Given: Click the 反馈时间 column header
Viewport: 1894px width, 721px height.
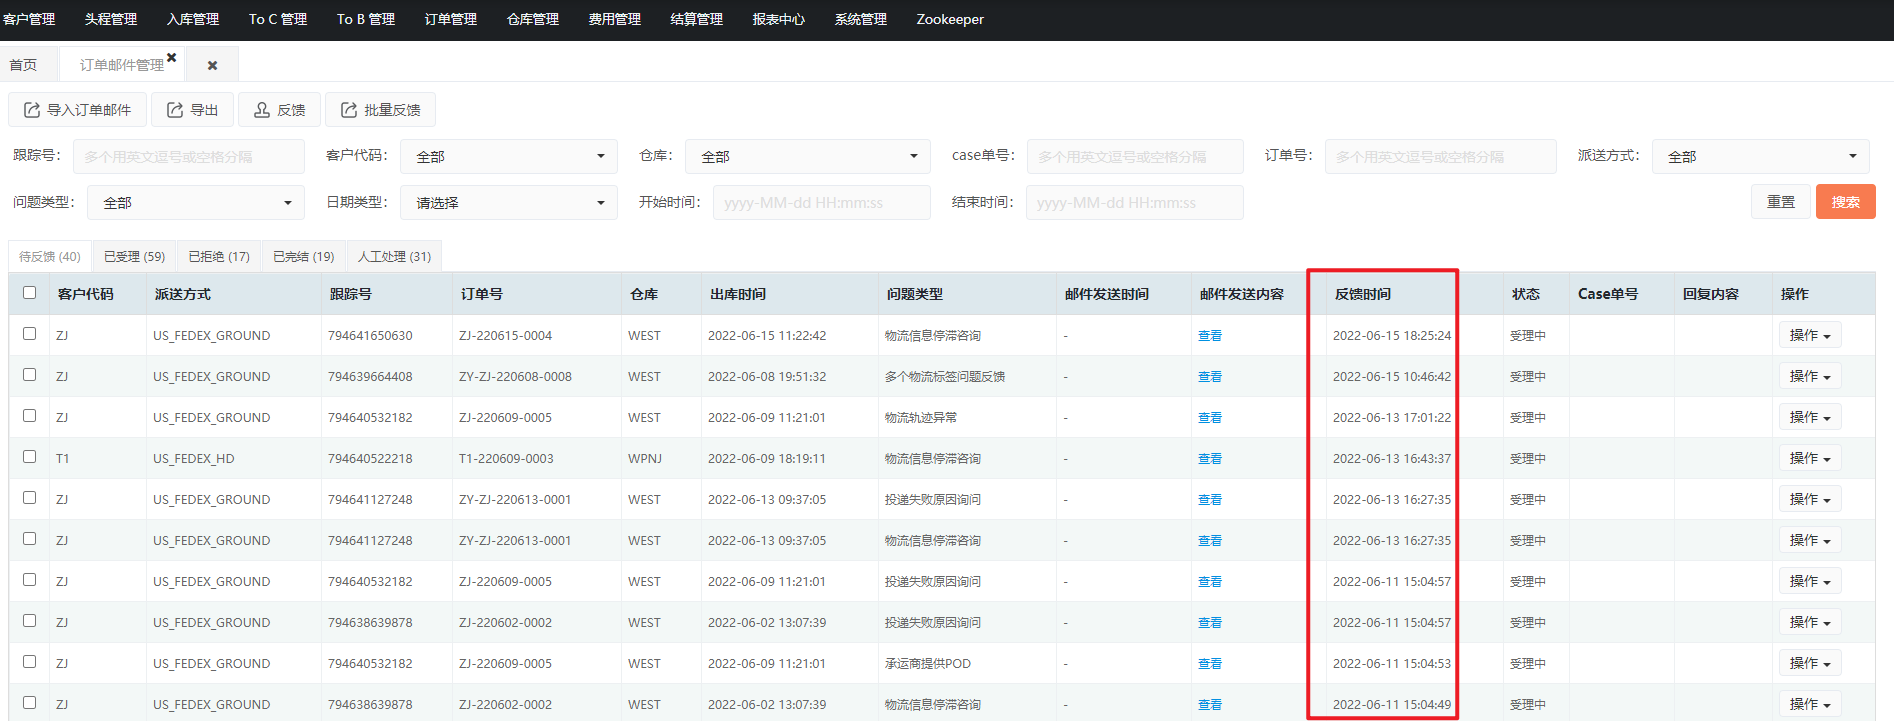Looking at the screenshot, I should tap(1363, 294).
